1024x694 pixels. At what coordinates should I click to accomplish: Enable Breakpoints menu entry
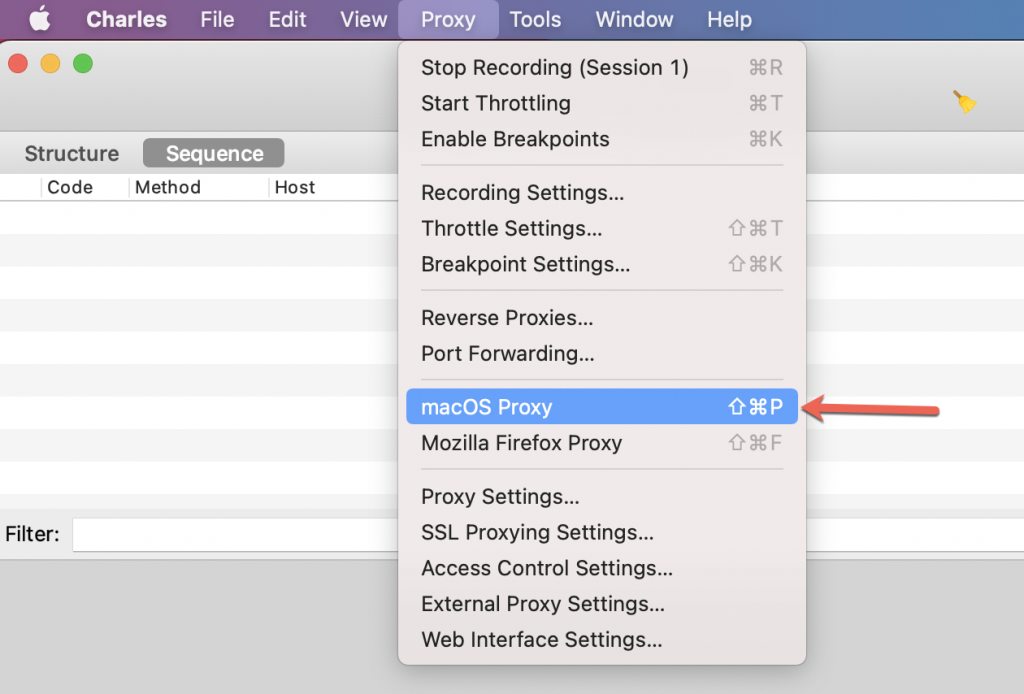601,139
